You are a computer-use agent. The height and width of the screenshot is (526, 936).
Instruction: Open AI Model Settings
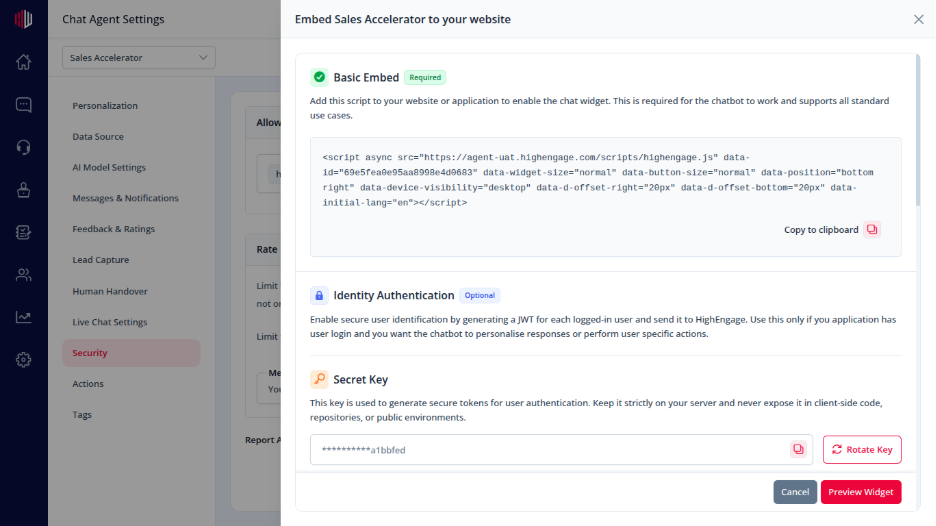(109, 168)
